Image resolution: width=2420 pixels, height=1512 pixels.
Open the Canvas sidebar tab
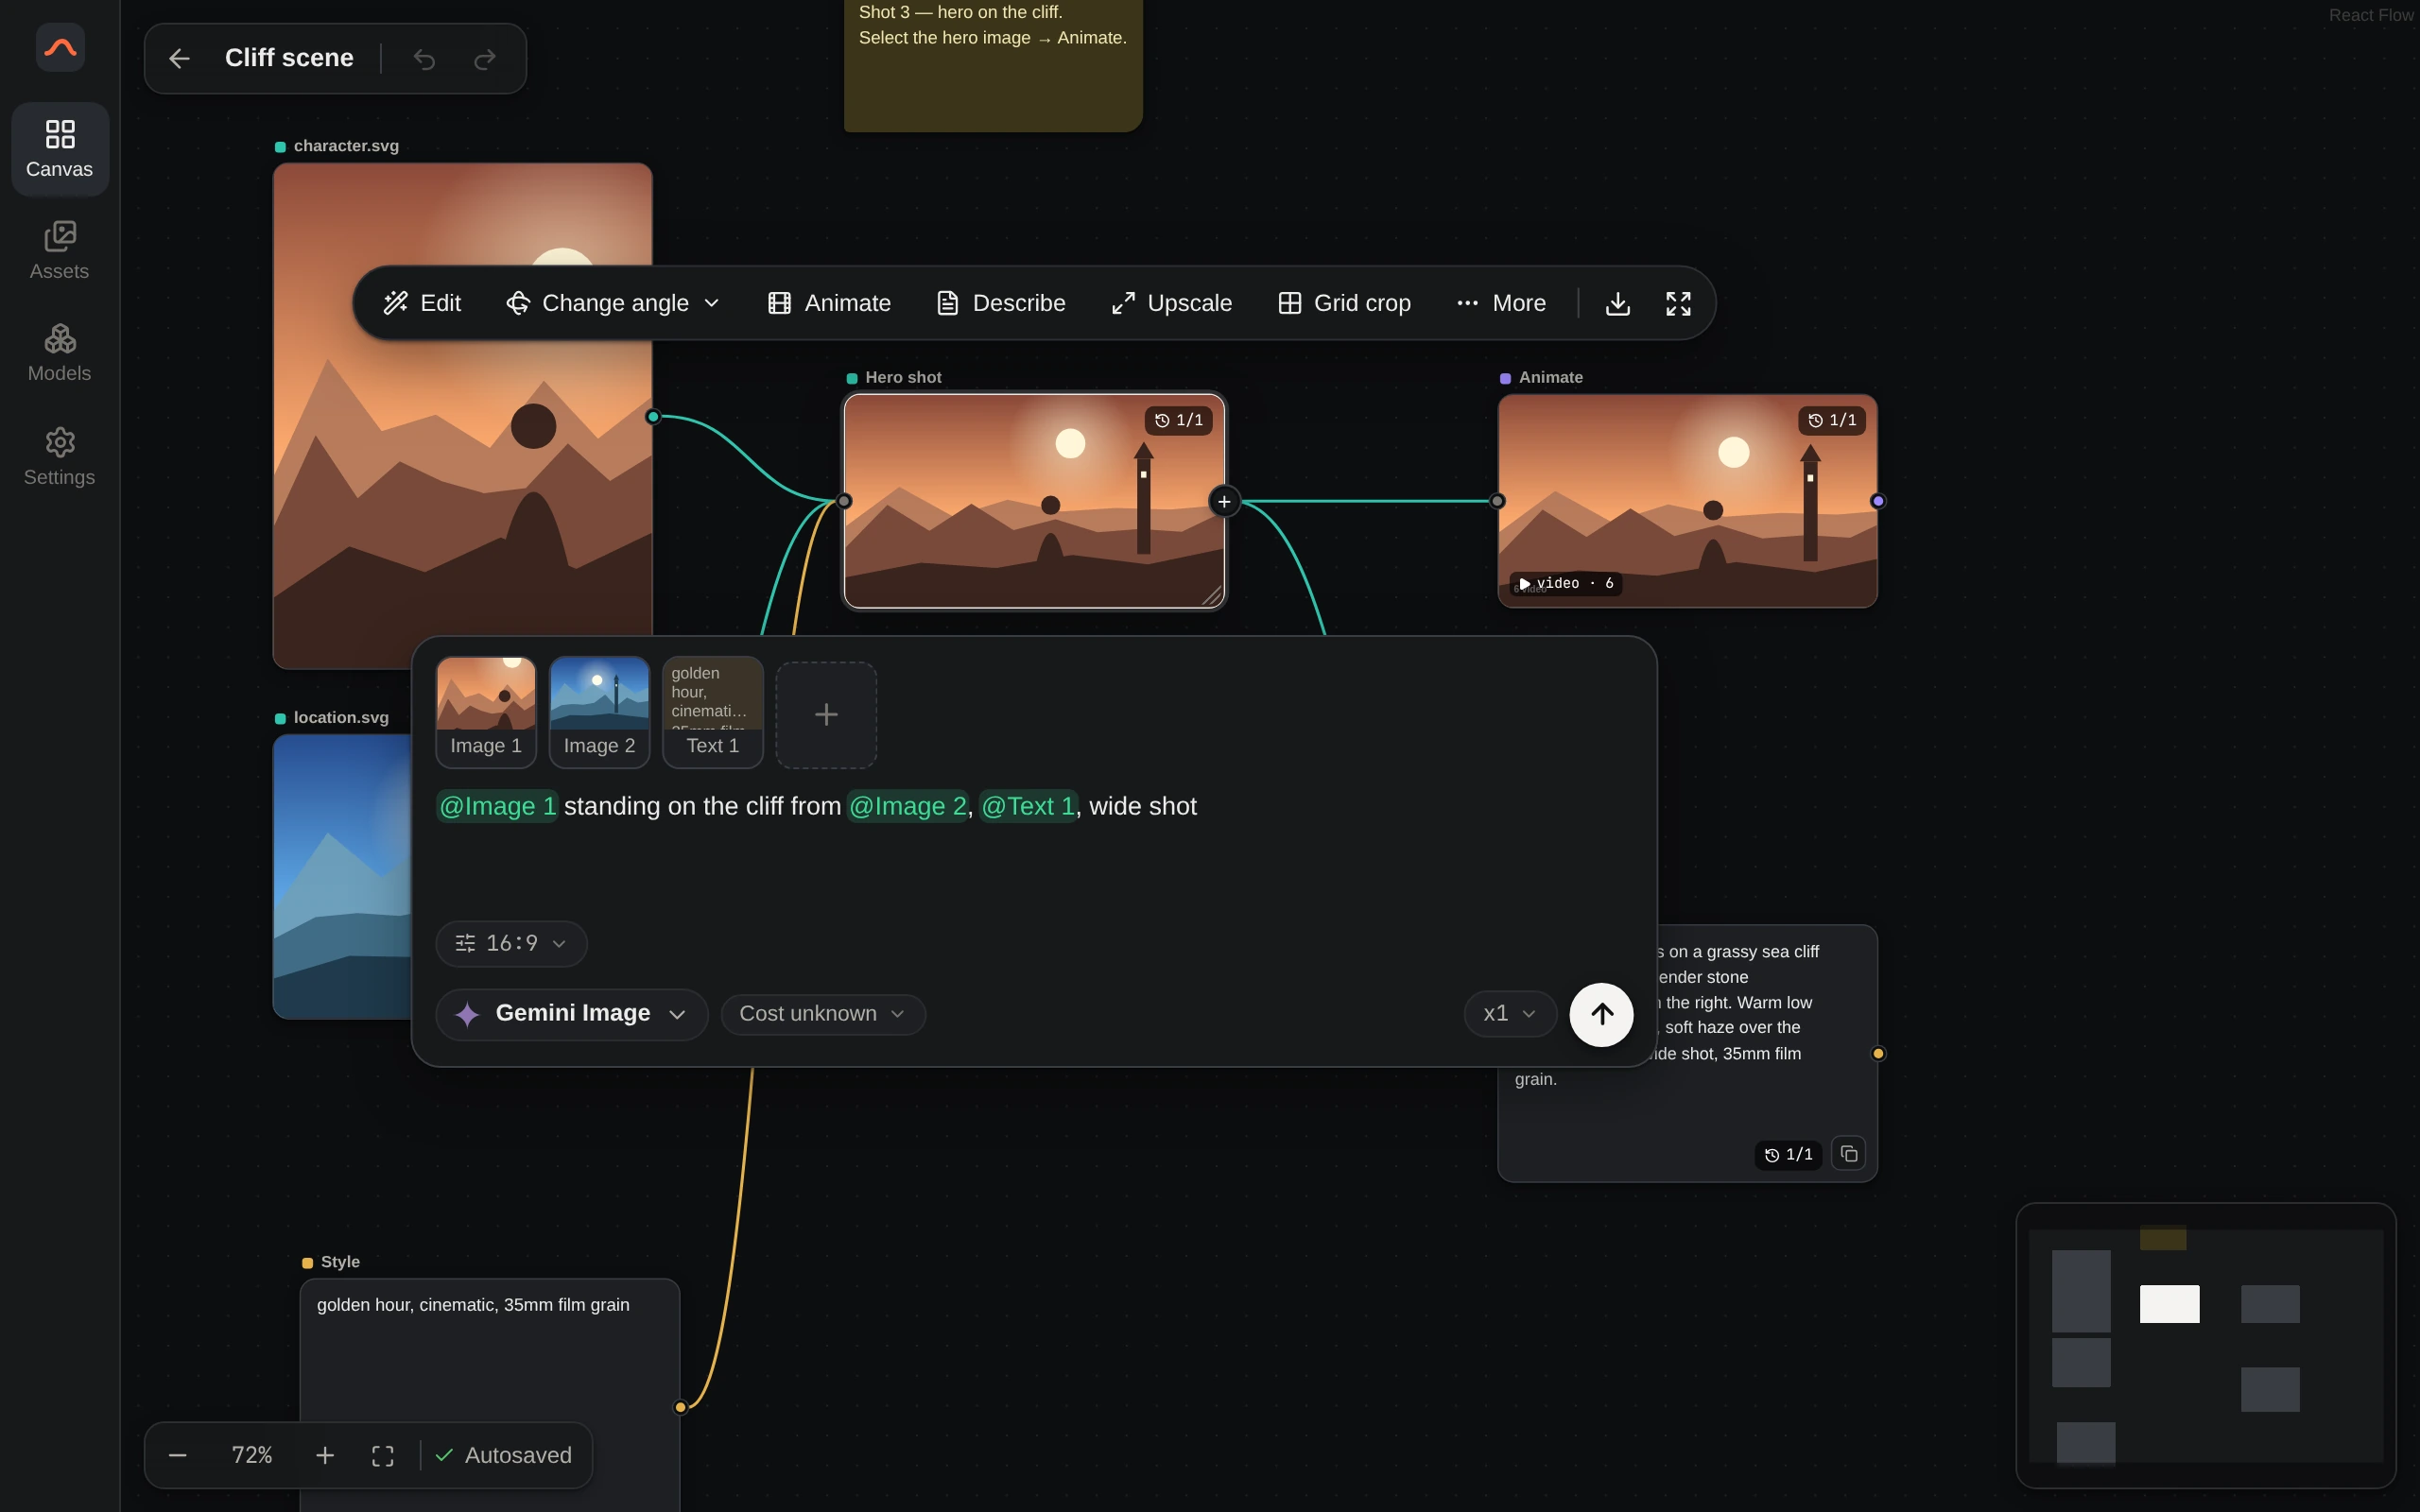(x=60, y=149)
